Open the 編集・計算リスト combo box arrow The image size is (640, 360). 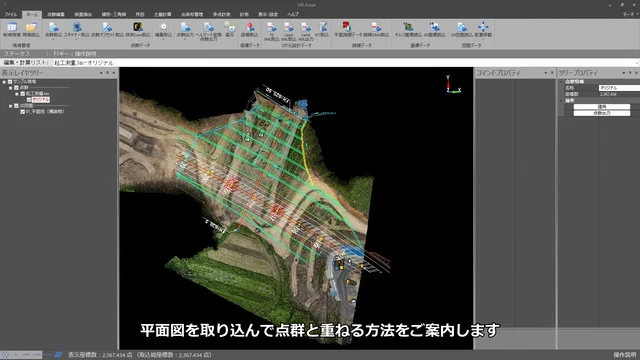coord(637,63)
